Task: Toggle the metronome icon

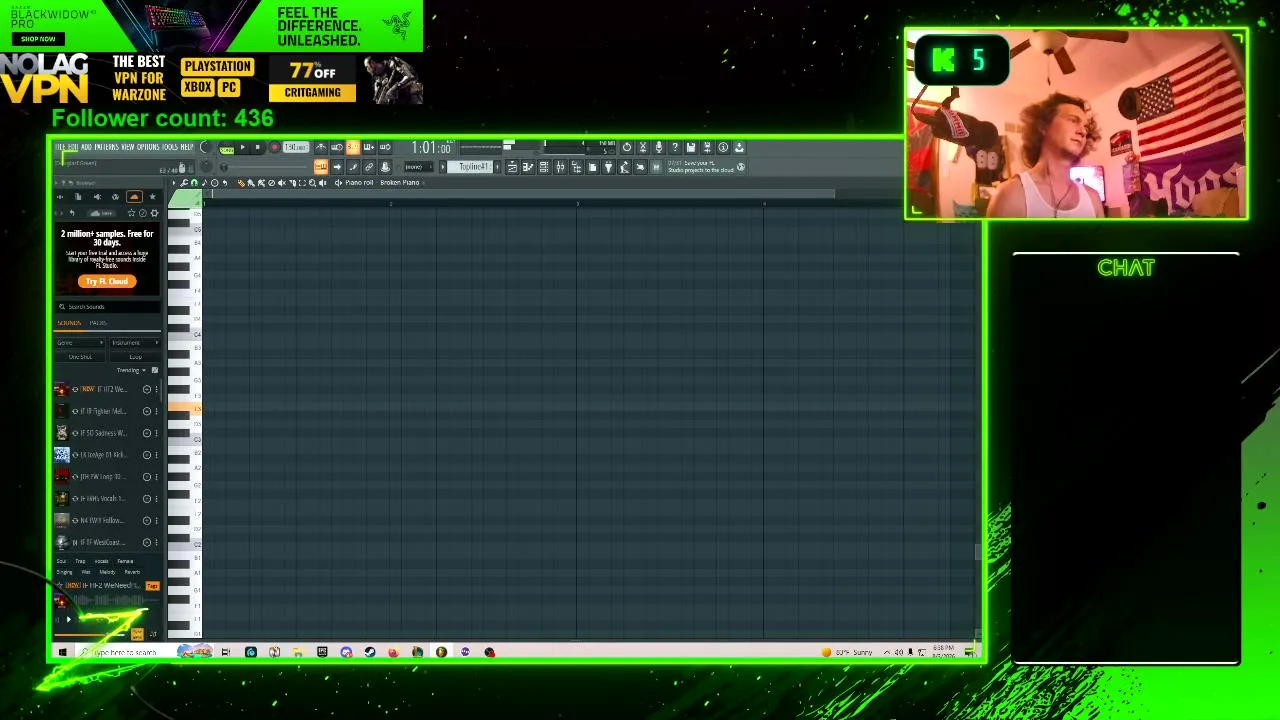Action: [x=320, y=147]
